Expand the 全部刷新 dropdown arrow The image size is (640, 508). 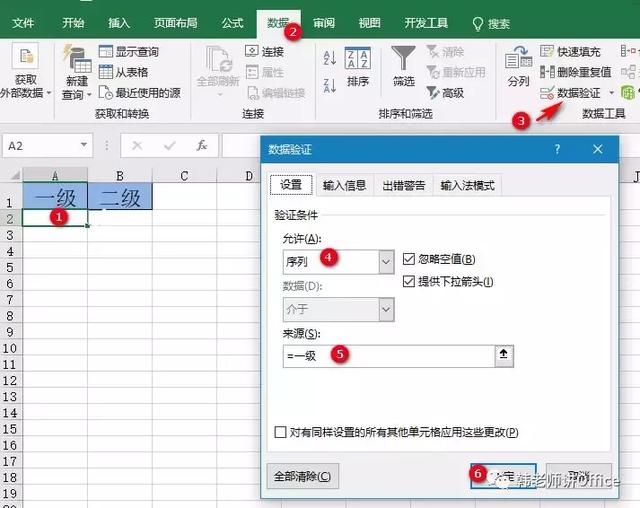coord(220,95)
